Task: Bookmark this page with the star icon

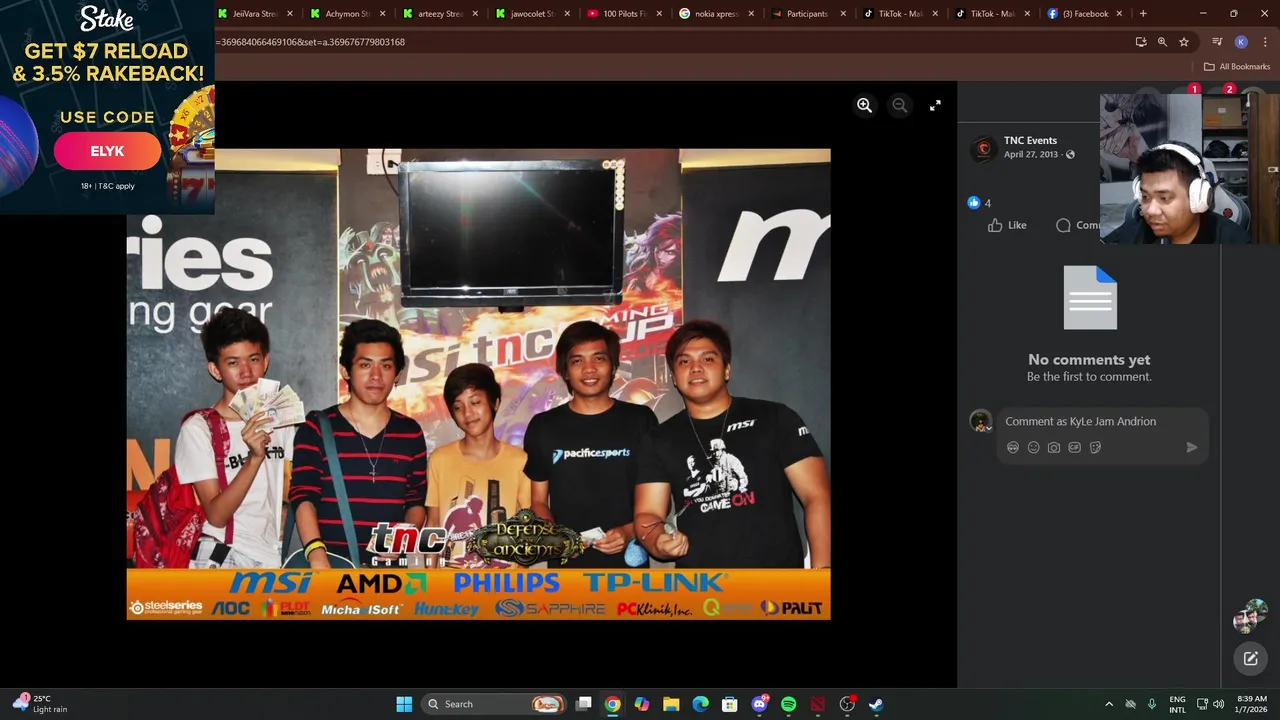Action: pyautogui.click(x=1184, y=42)
